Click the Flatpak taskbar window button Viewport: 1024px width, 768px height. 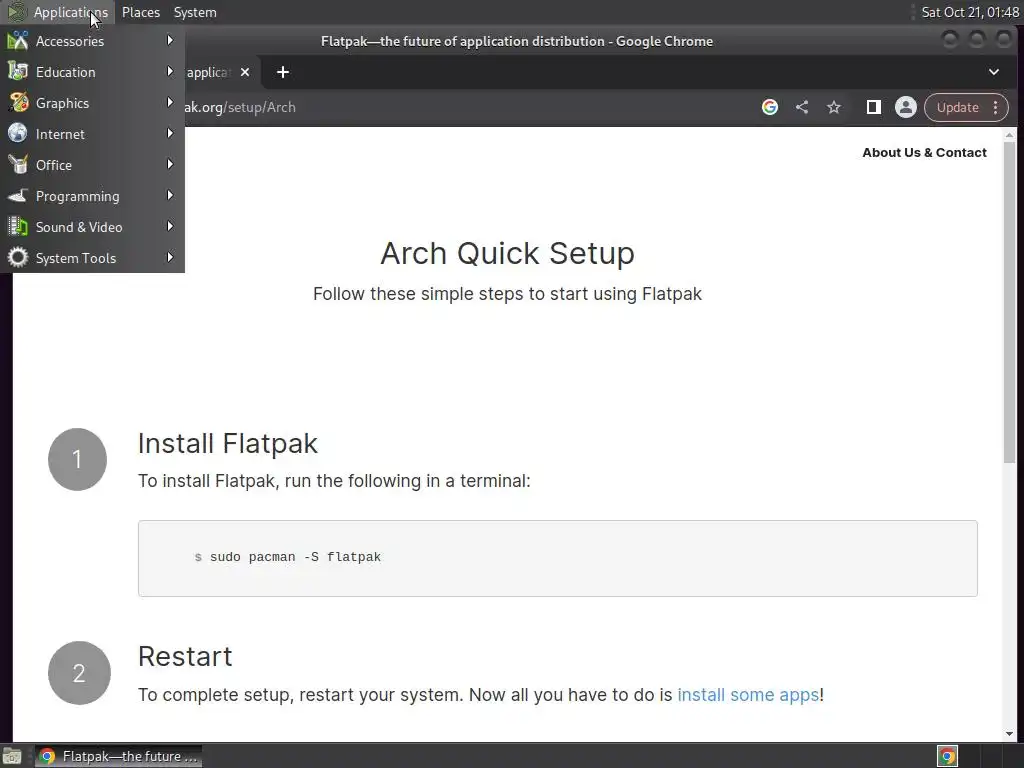coord(118,756)
